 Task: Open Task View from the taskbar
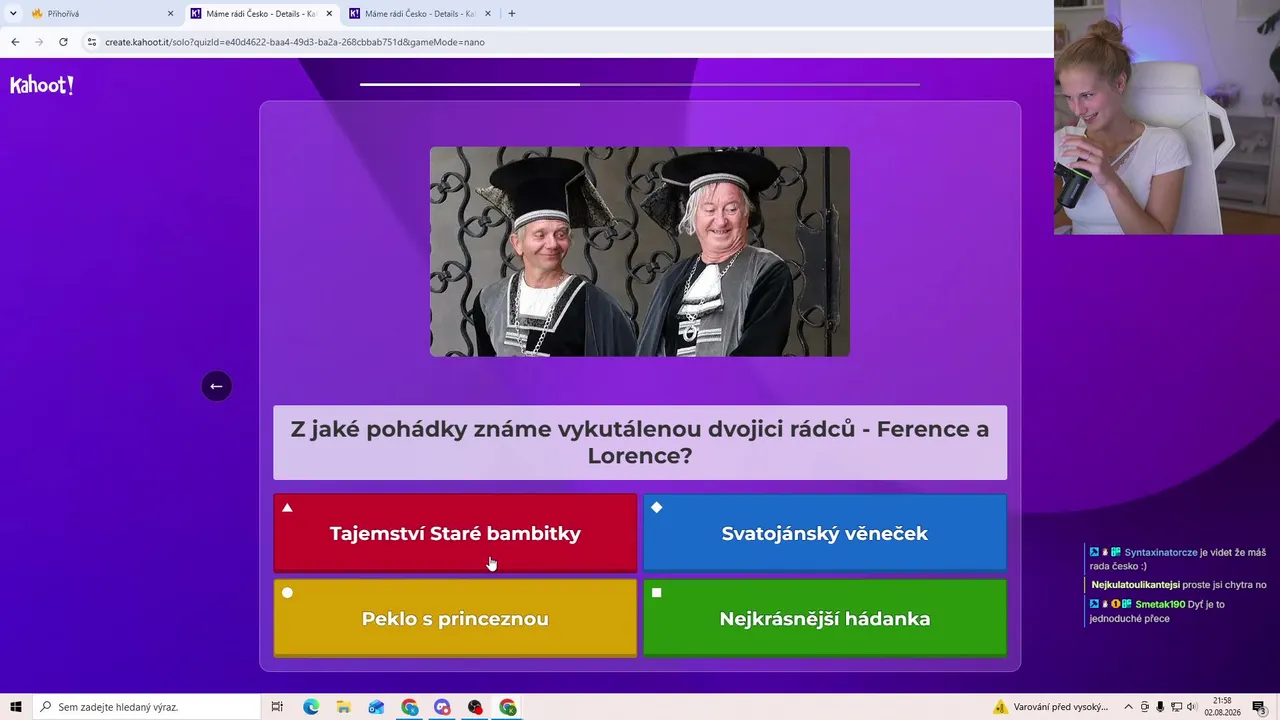tap(277, 707)
